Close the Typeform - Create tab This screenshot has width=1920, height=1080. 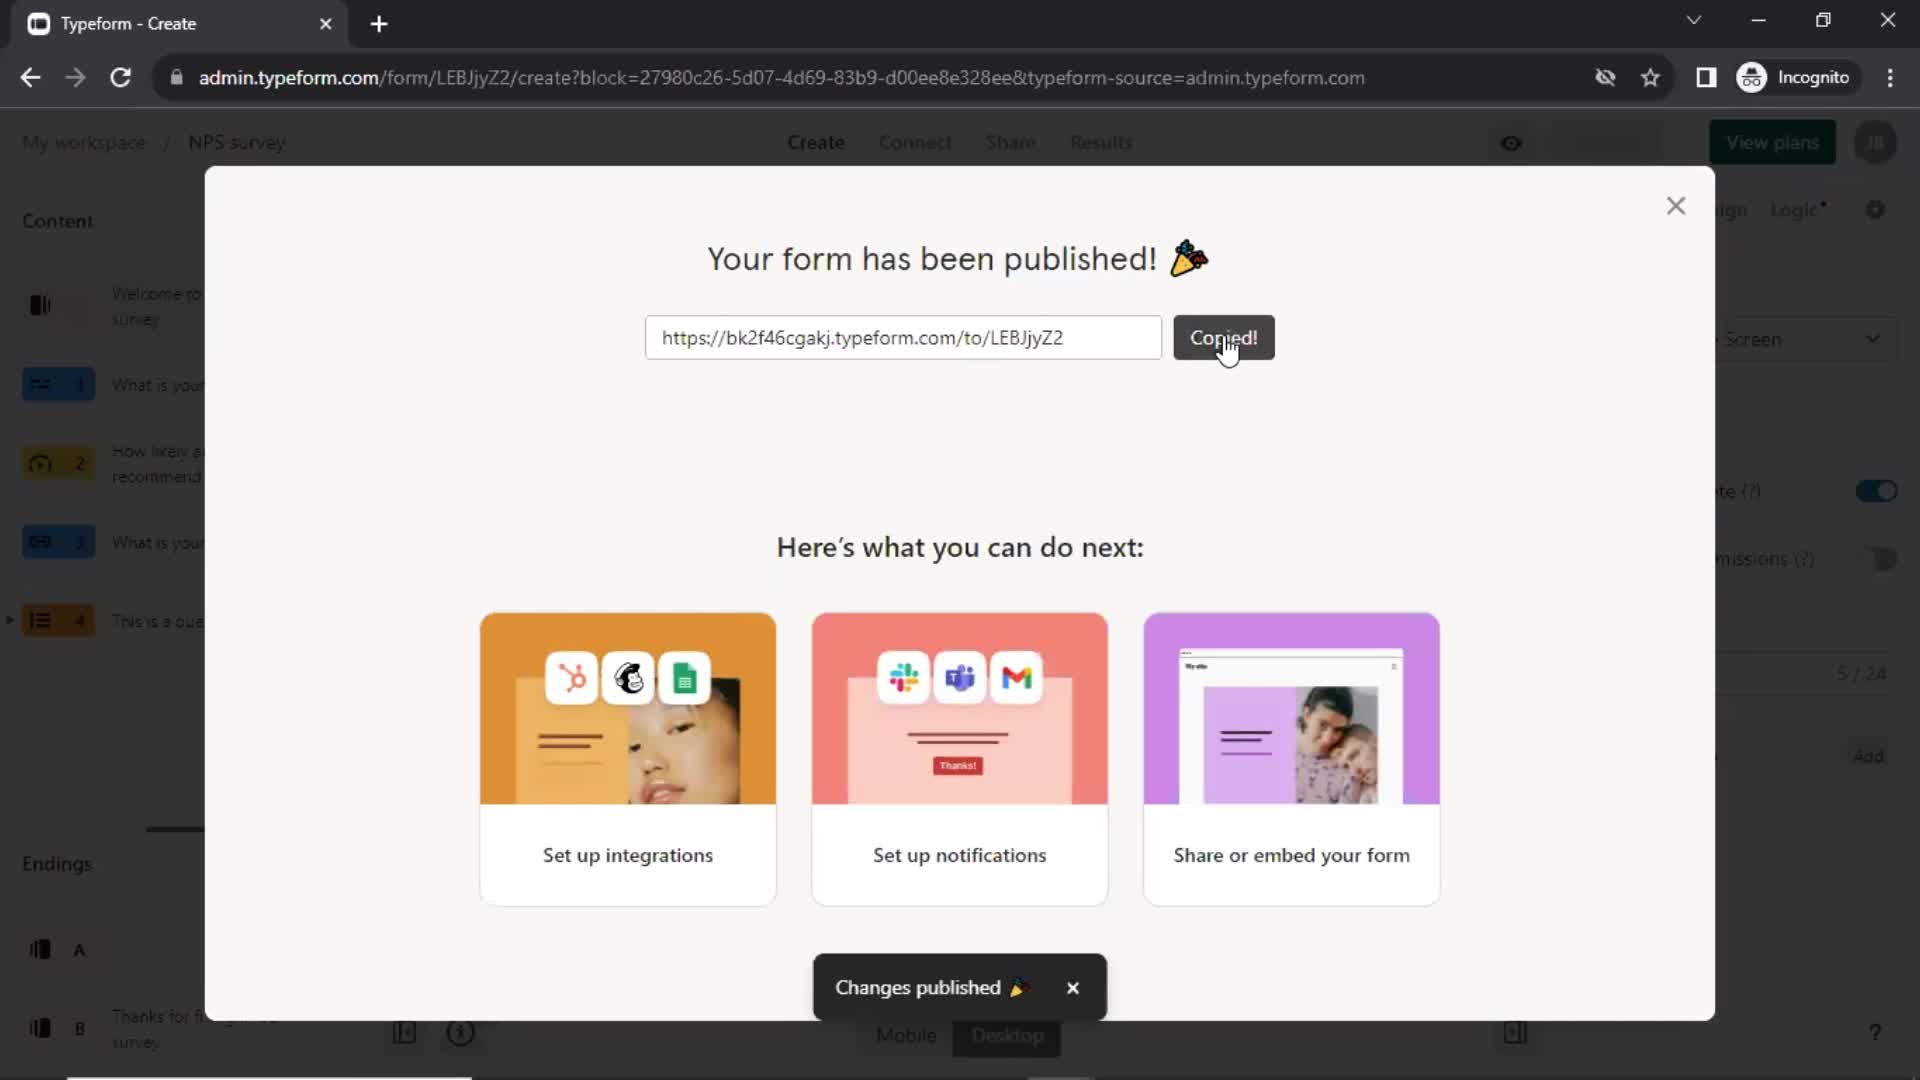click(325, 24)
